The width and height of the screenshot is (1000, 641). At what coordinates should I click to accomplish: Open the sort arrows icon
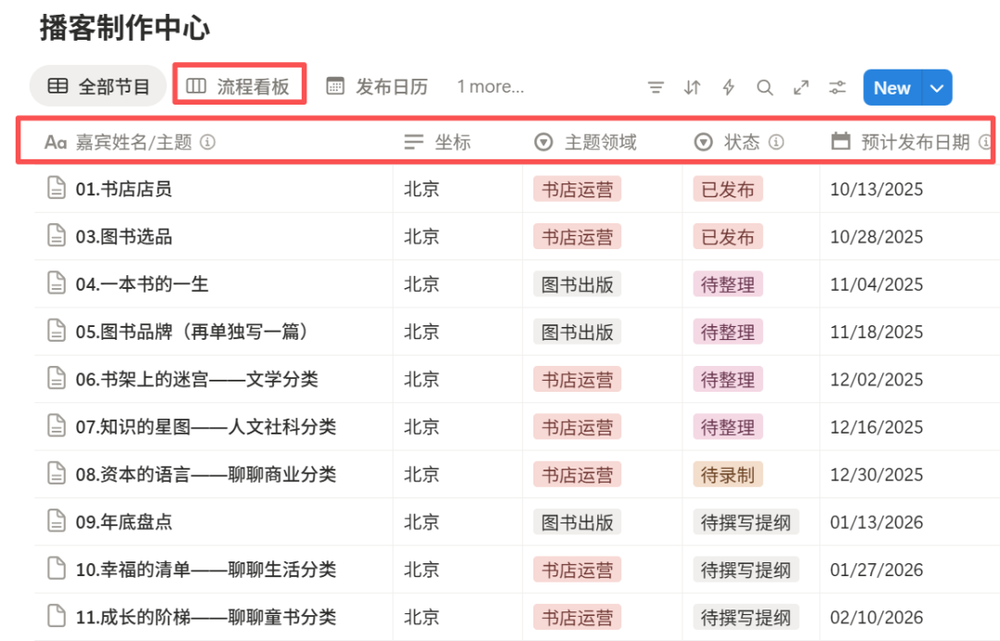(692, 88)
